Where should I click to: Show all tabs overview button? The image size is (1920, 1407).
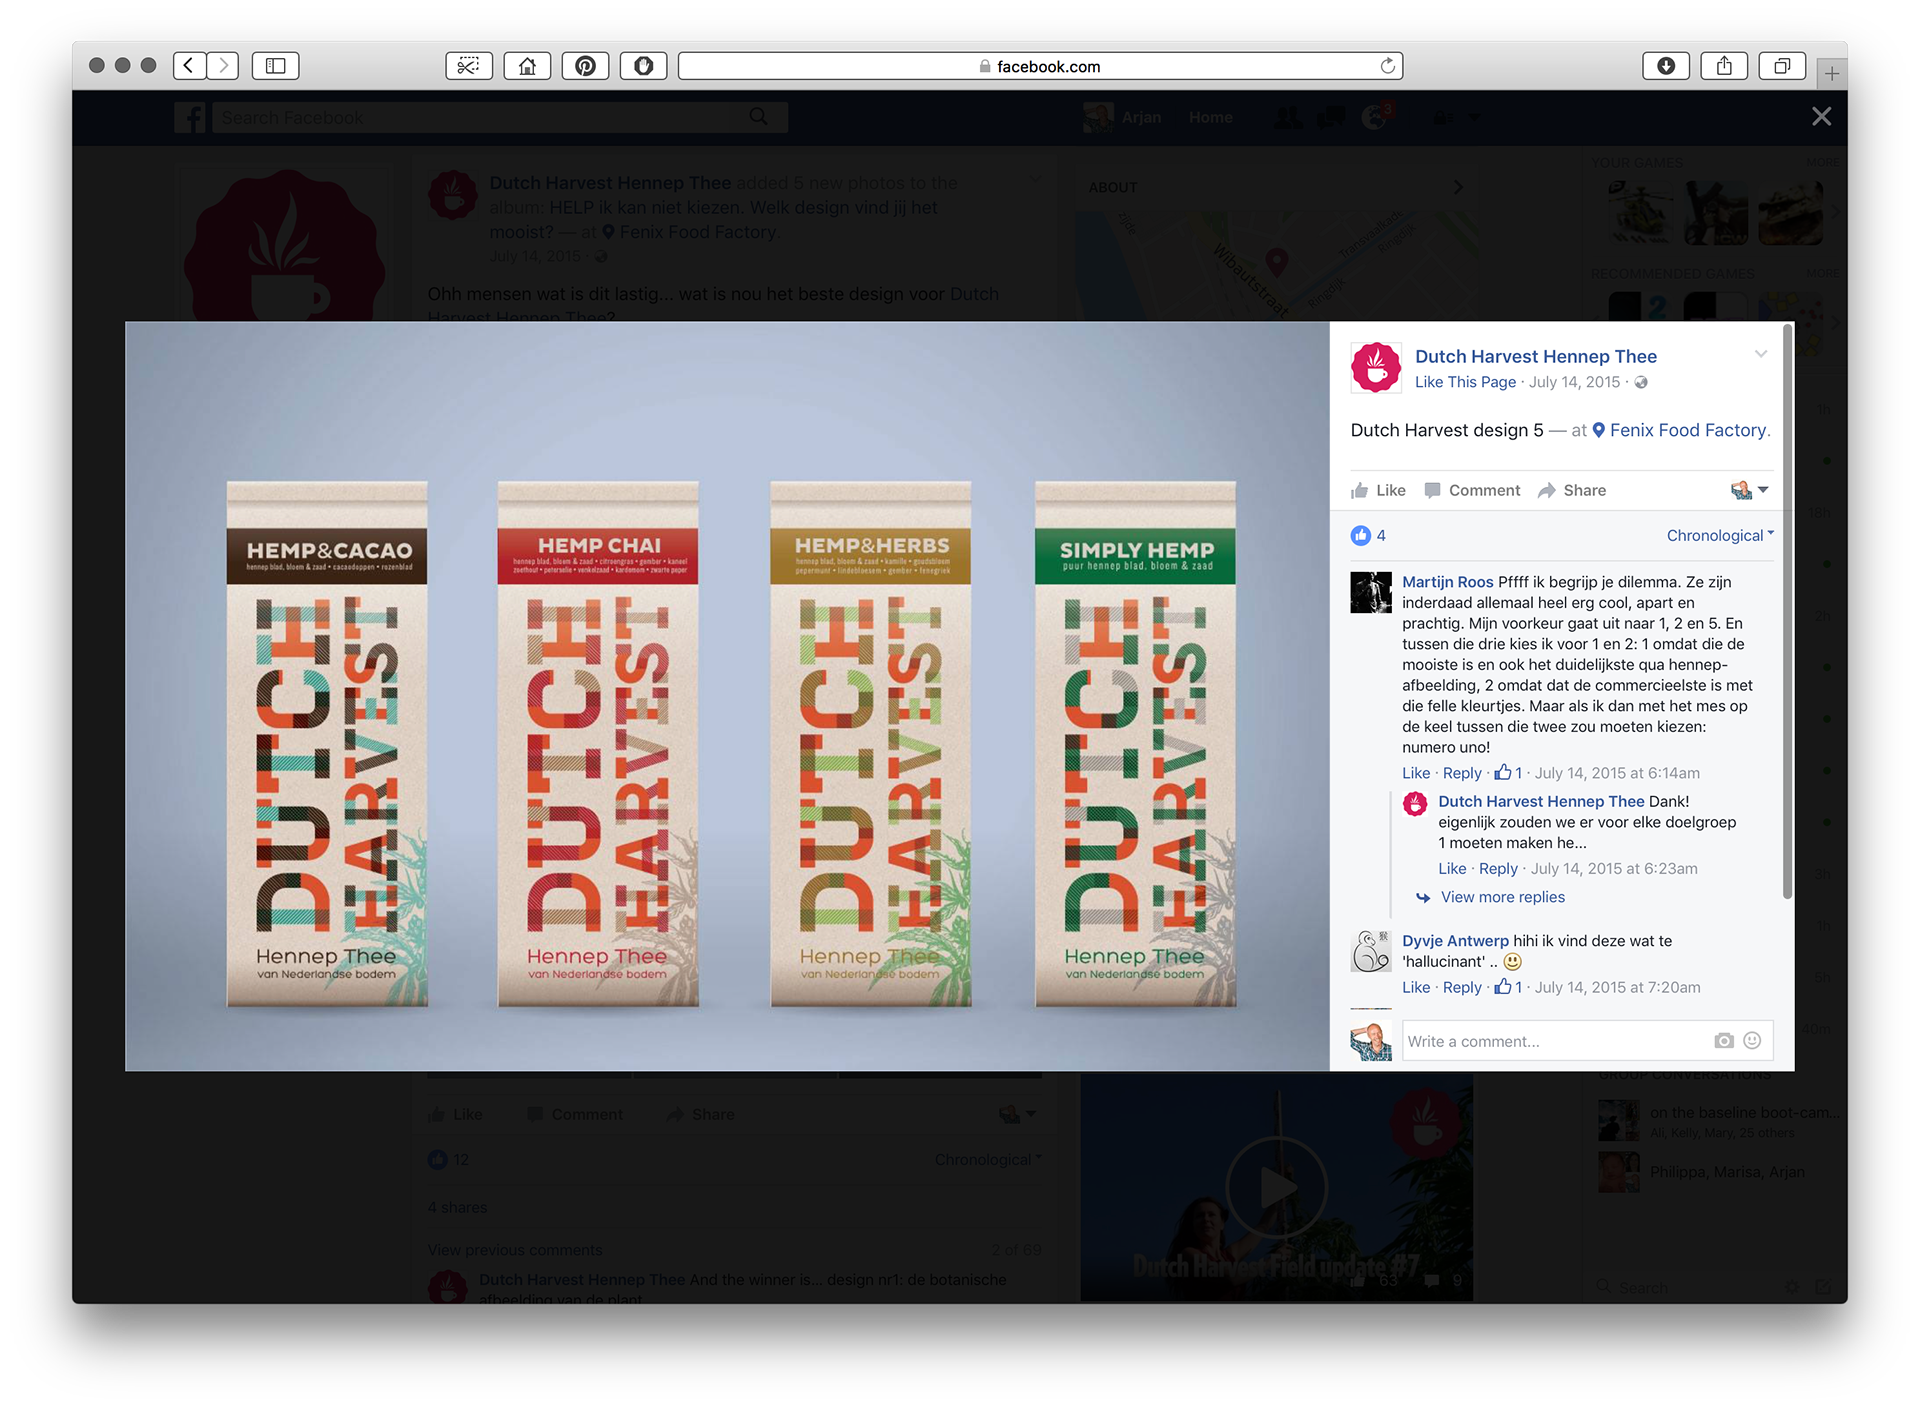1782,66
